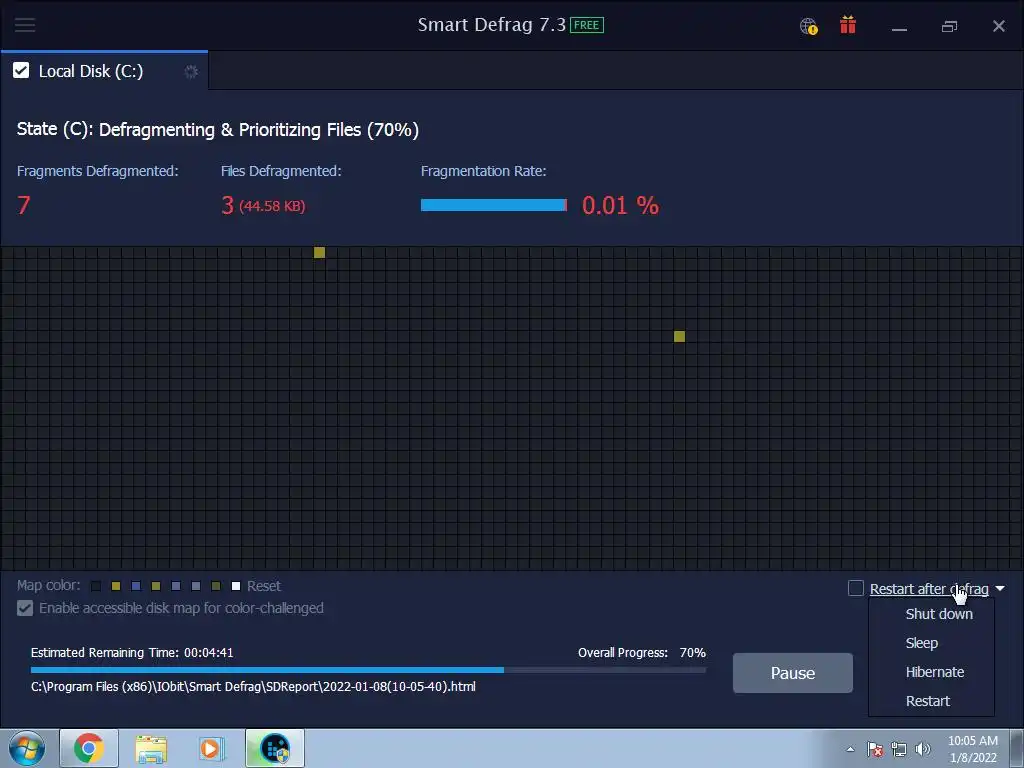The height and width of the screenshot is (768, 1024).
Task: Click the Restart after defrag link
Action: point(929,589)
